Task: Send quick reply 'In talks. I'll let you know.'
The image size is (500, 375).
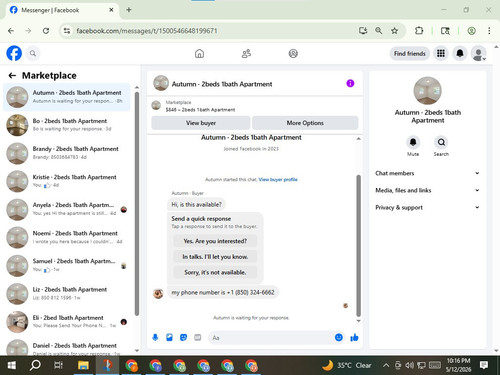Action: 215,257
